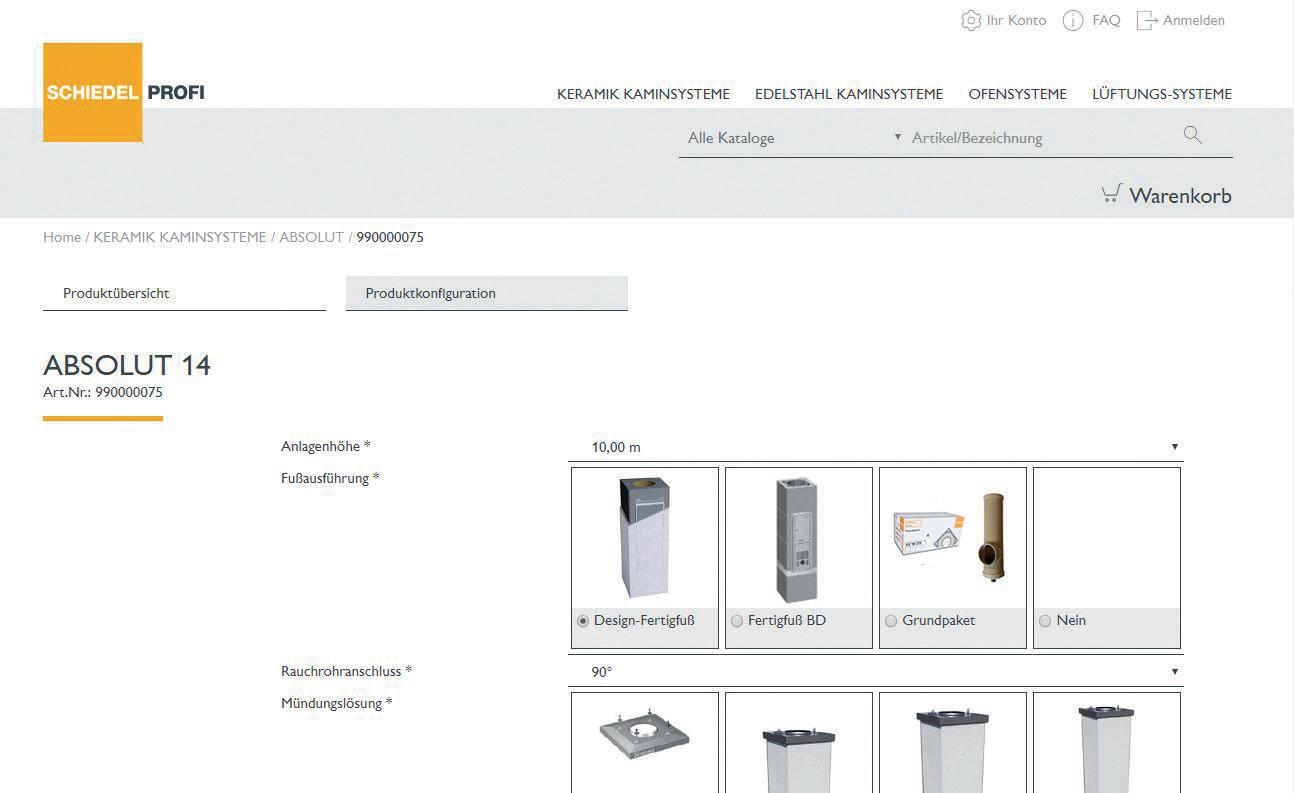
Task: Select the Grundpaket radio button
Action: (x=891, y=621)
